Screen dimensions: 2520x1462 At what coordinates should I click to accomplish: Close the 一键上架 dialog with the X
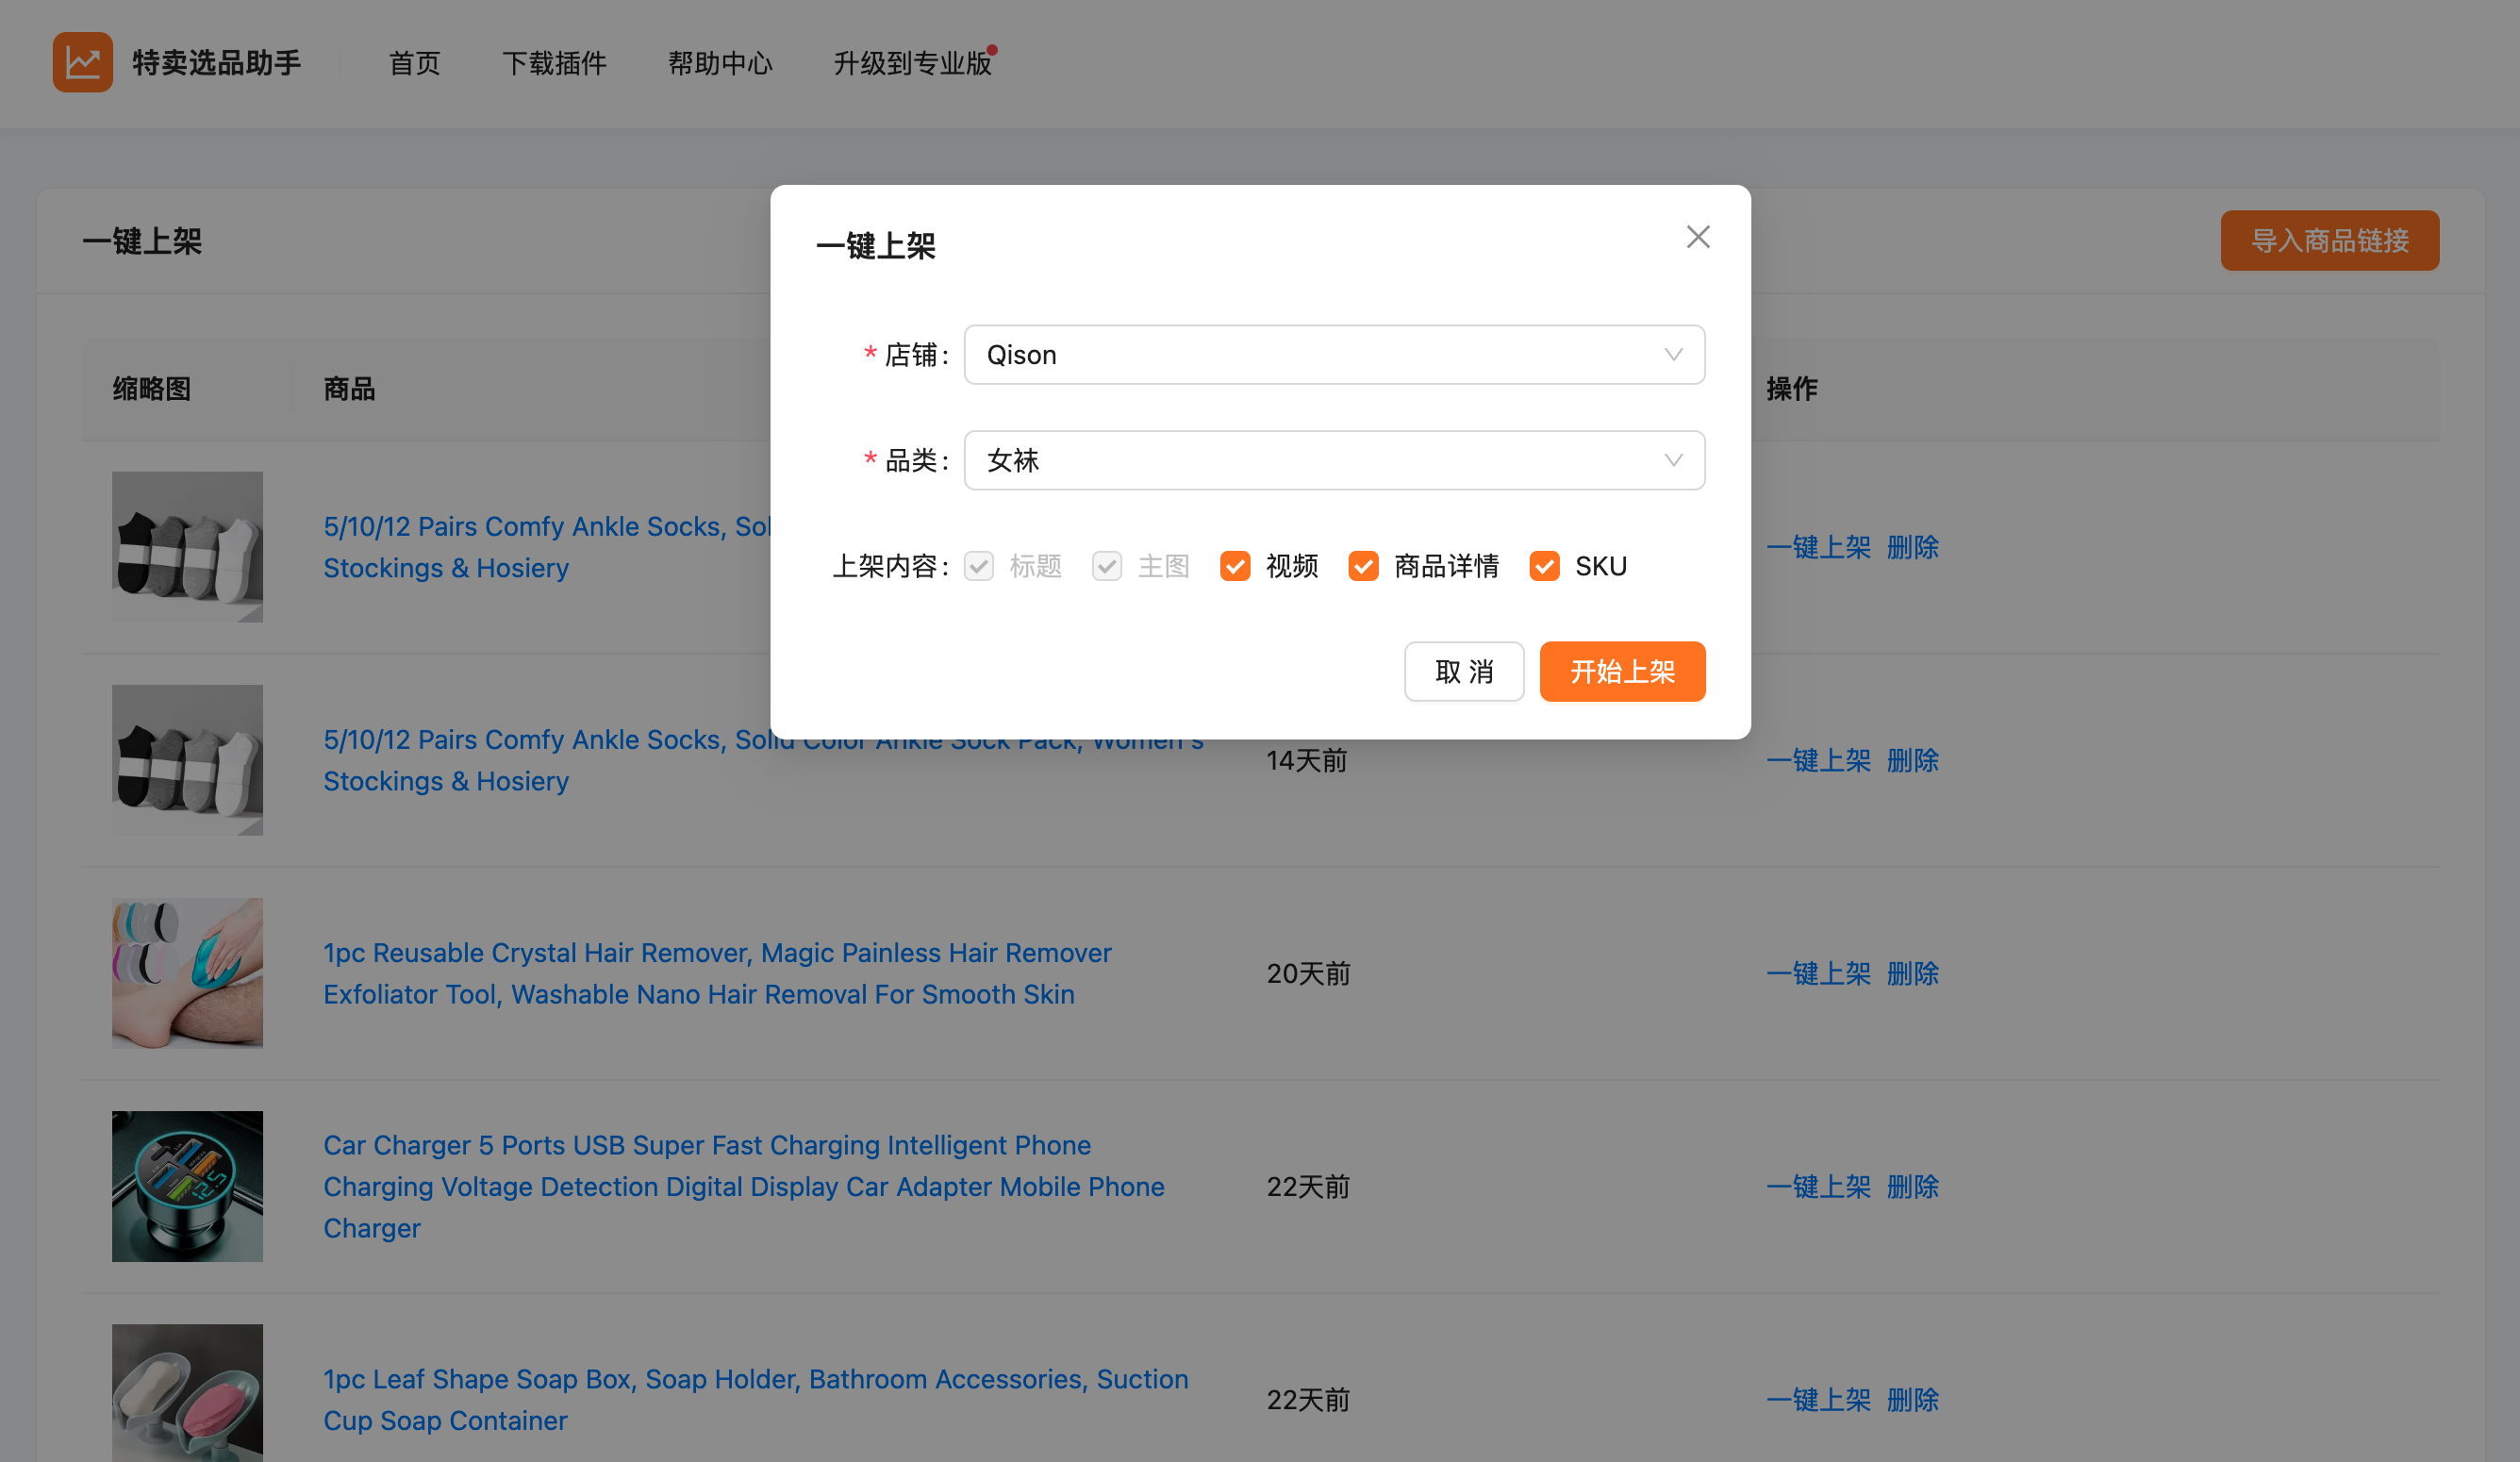click(x=1697, y=237)
